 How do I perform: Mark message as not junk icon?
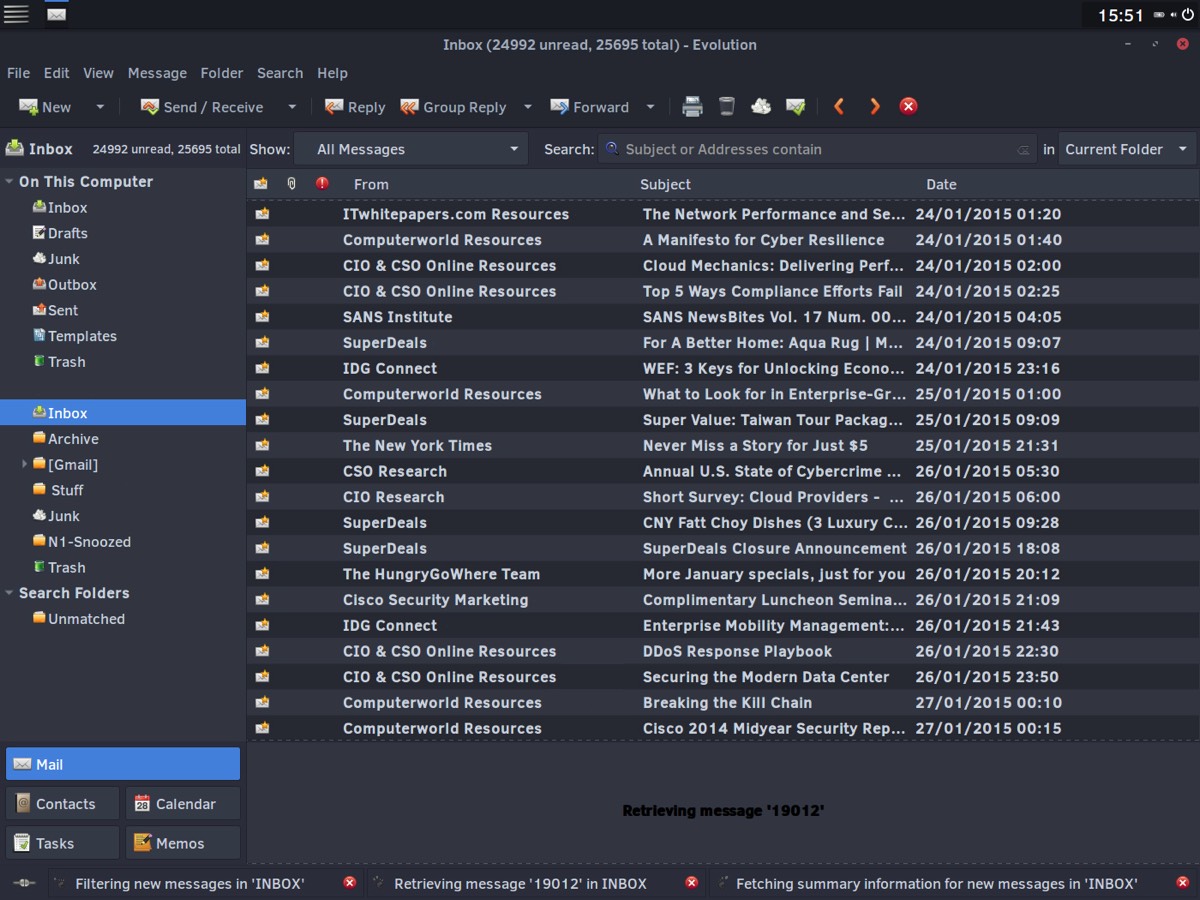click(x=796, y=106)
